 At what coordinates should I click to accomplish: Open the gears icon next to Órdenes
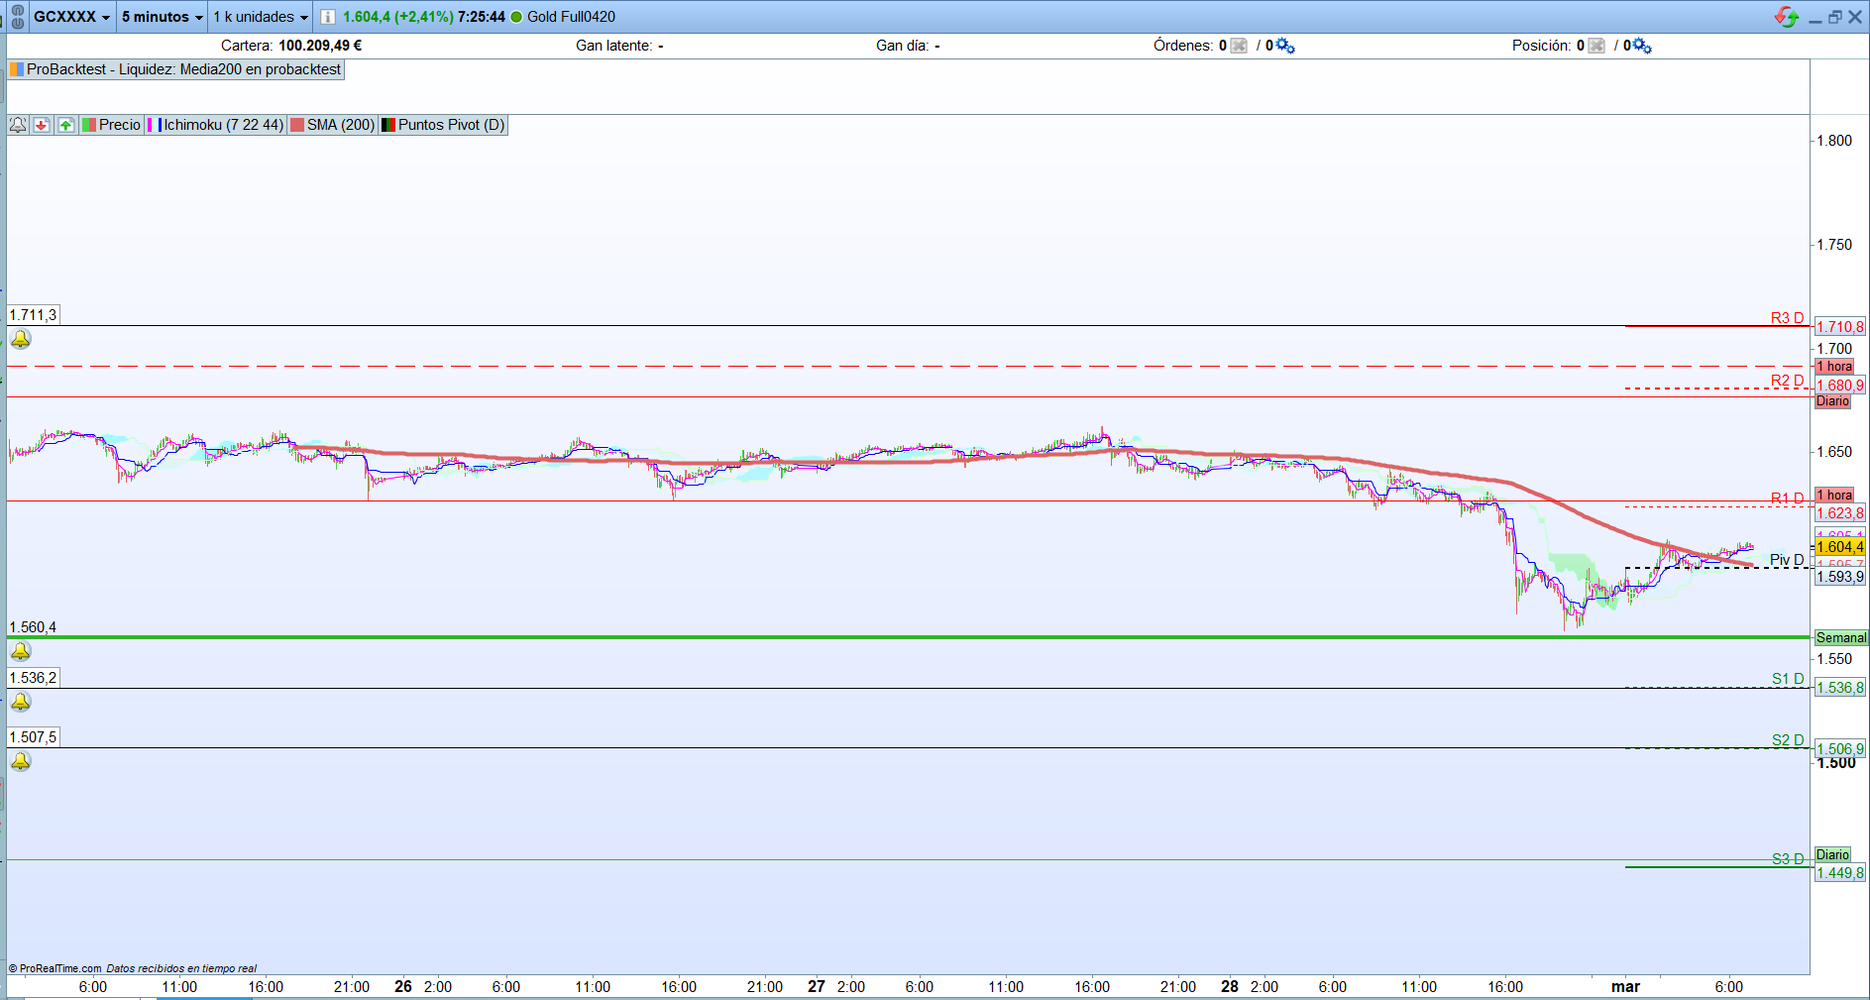tap(1286, 46)
